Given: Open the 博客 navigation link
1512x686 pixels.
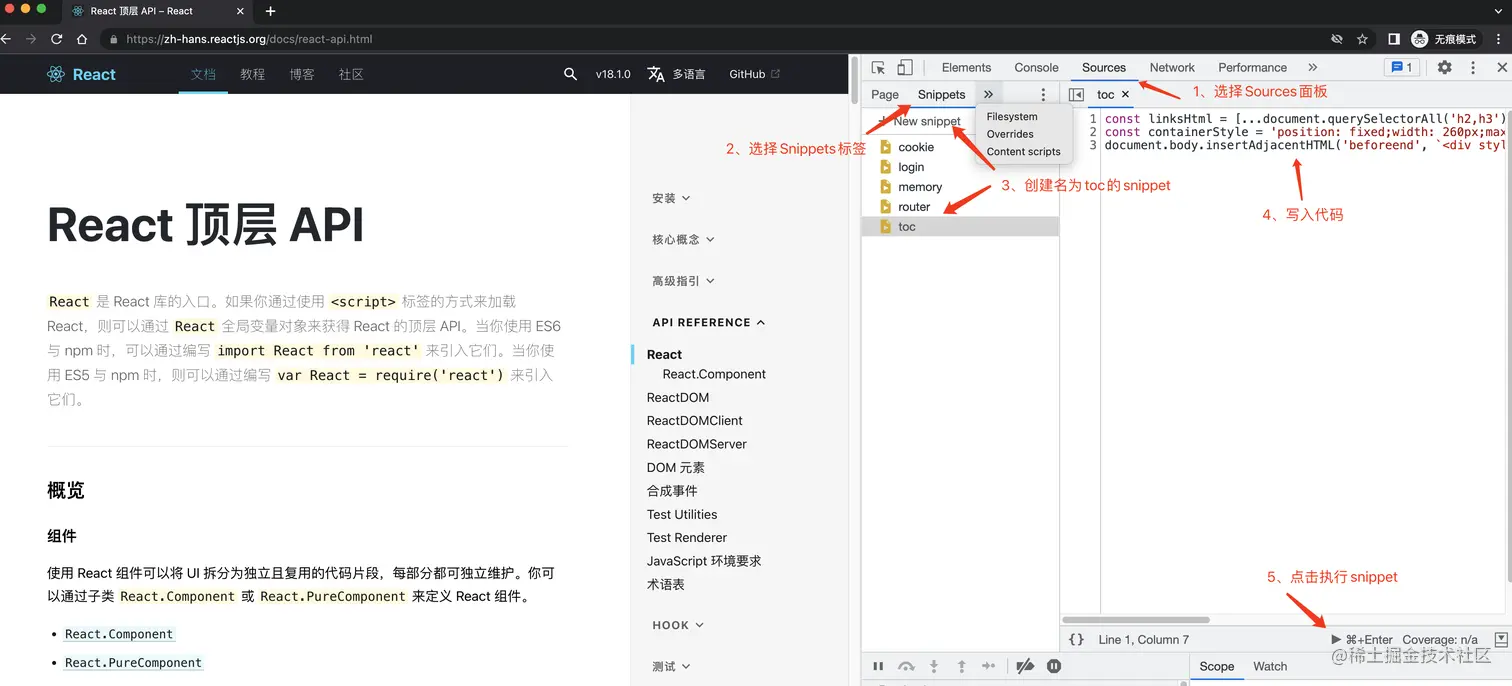Looking at the screenshot, I should [302, 74].
